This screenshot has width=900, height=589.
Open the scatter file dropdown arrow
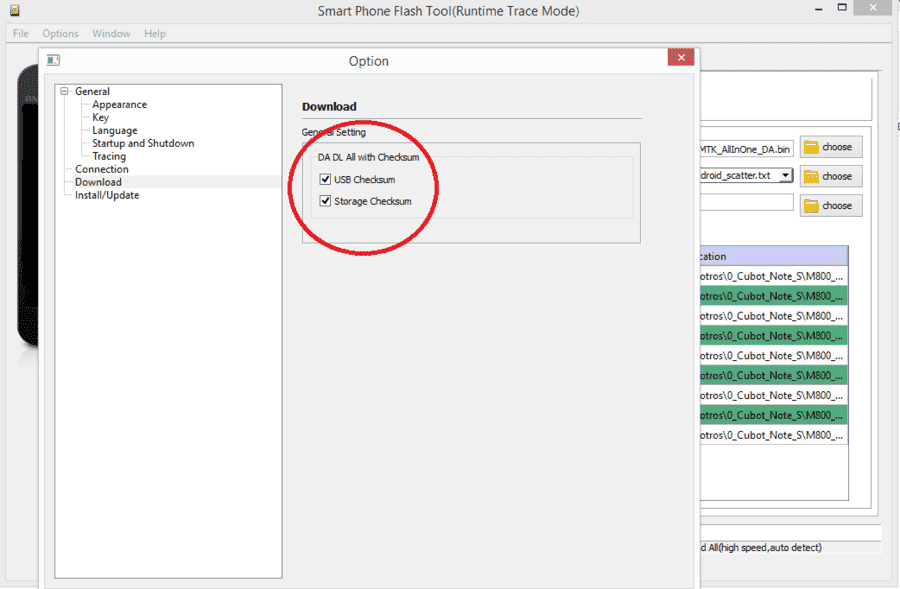[x=785, y=176]
